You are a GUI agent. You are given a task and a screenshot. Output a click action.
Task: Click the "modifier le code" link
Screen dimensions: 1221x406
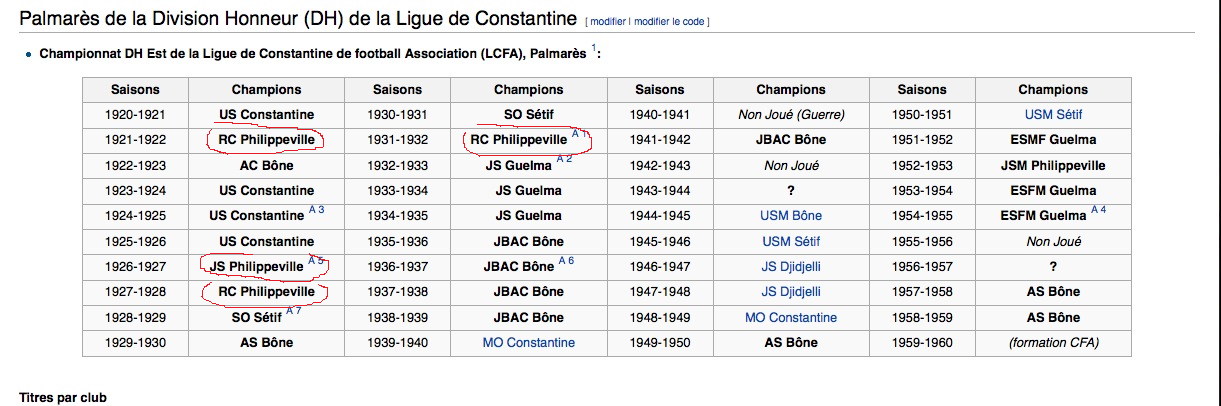pyautogui.click(x=669, y=21)
